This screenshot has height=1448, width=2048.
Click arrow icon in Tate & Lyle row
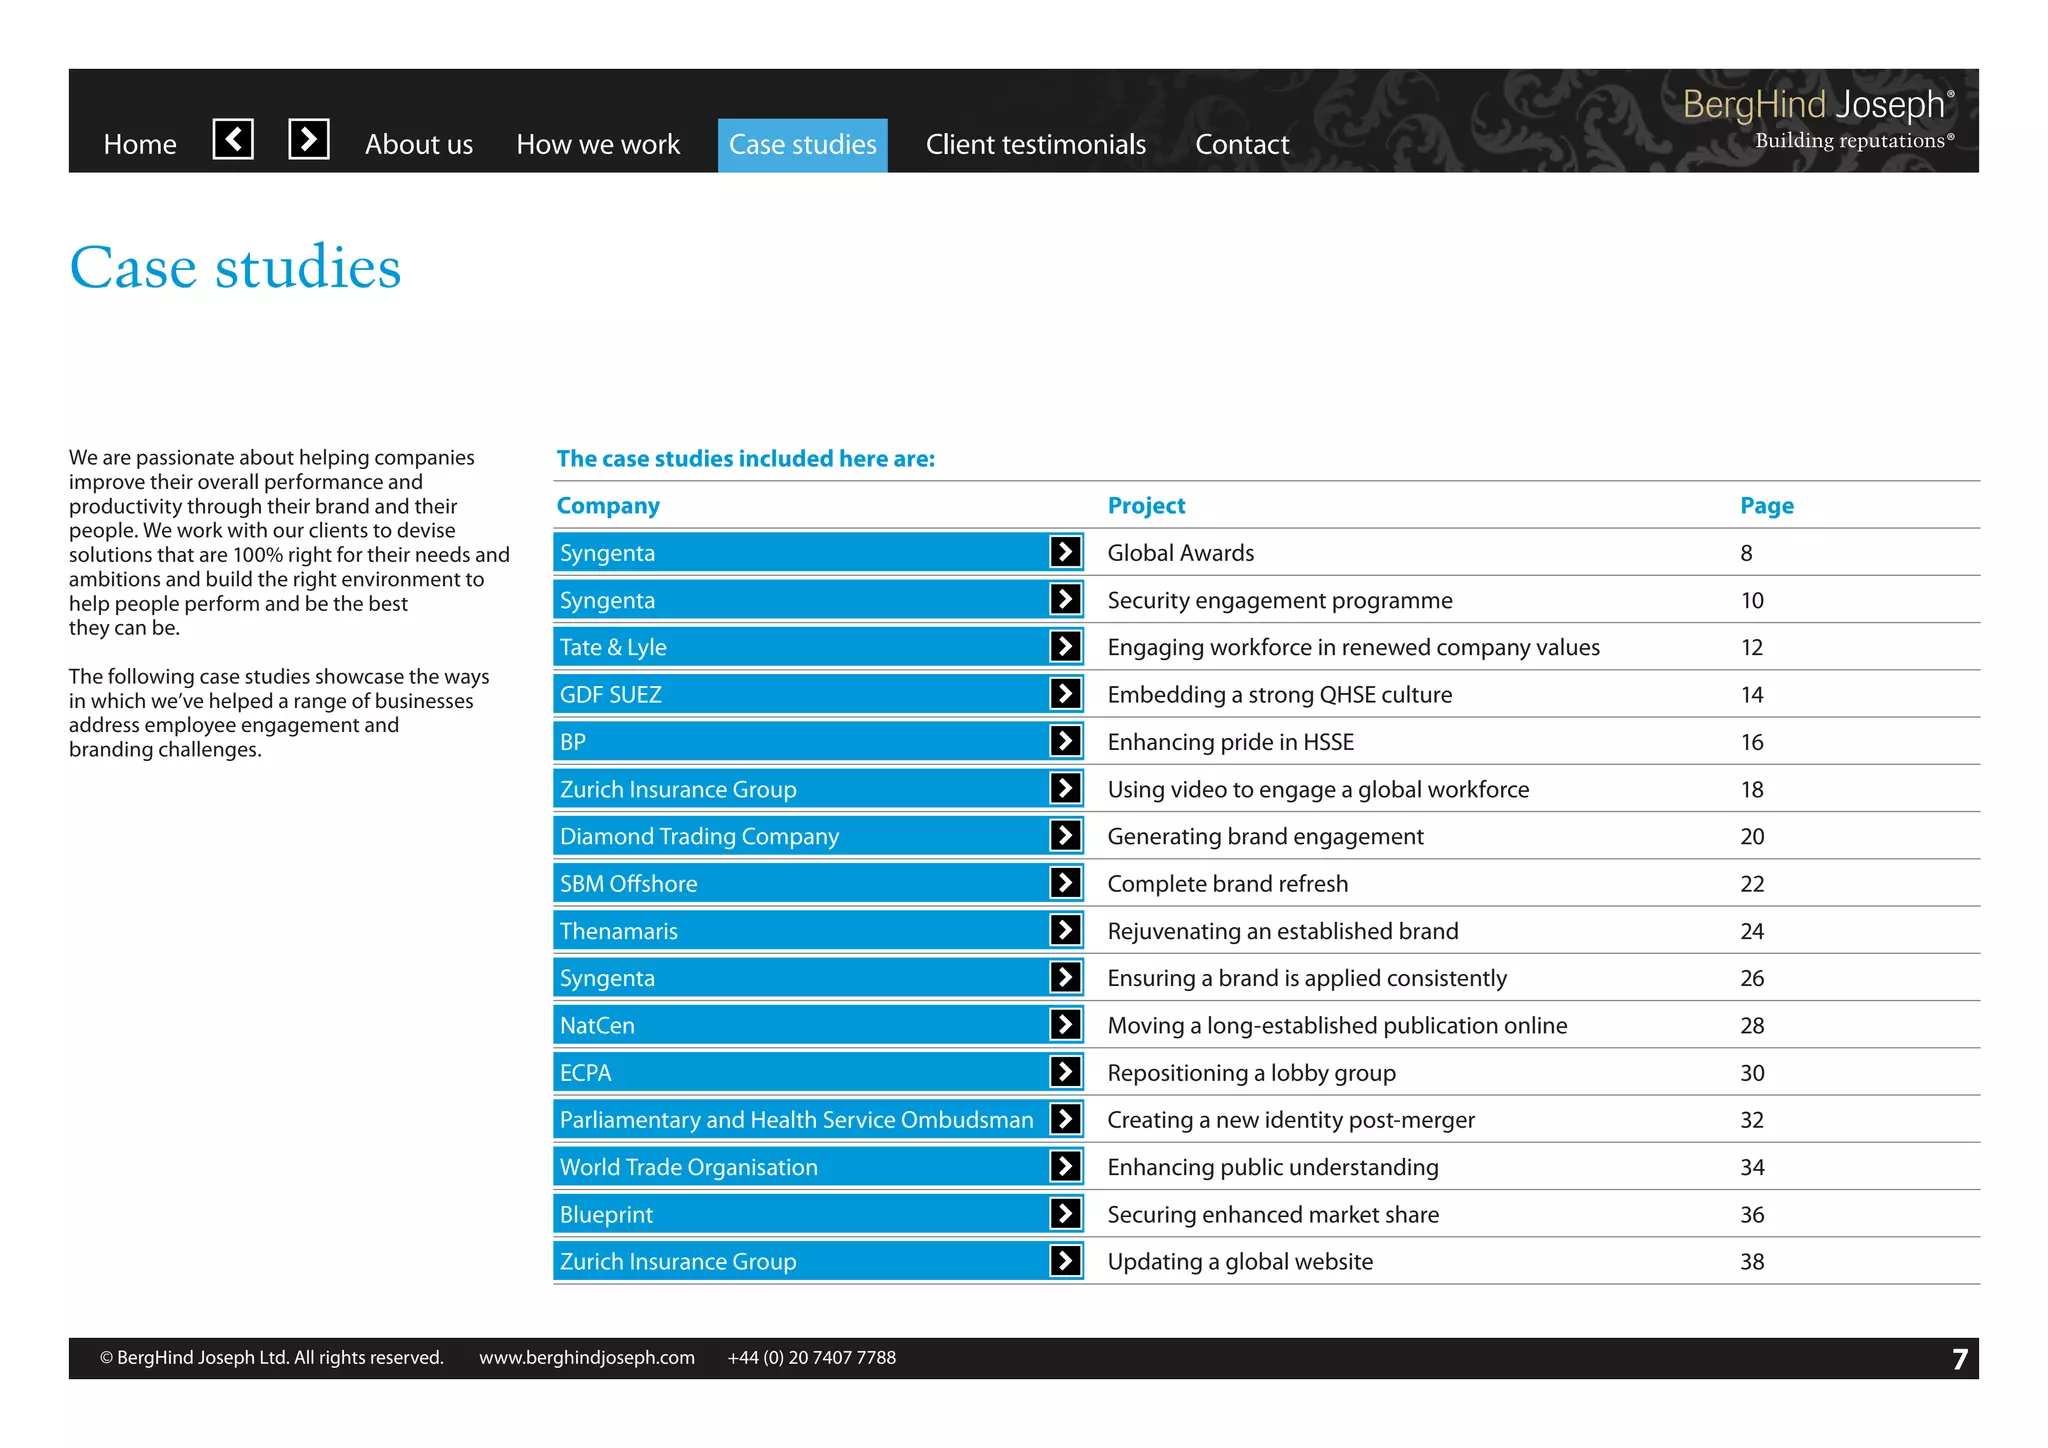[1065, 647]
